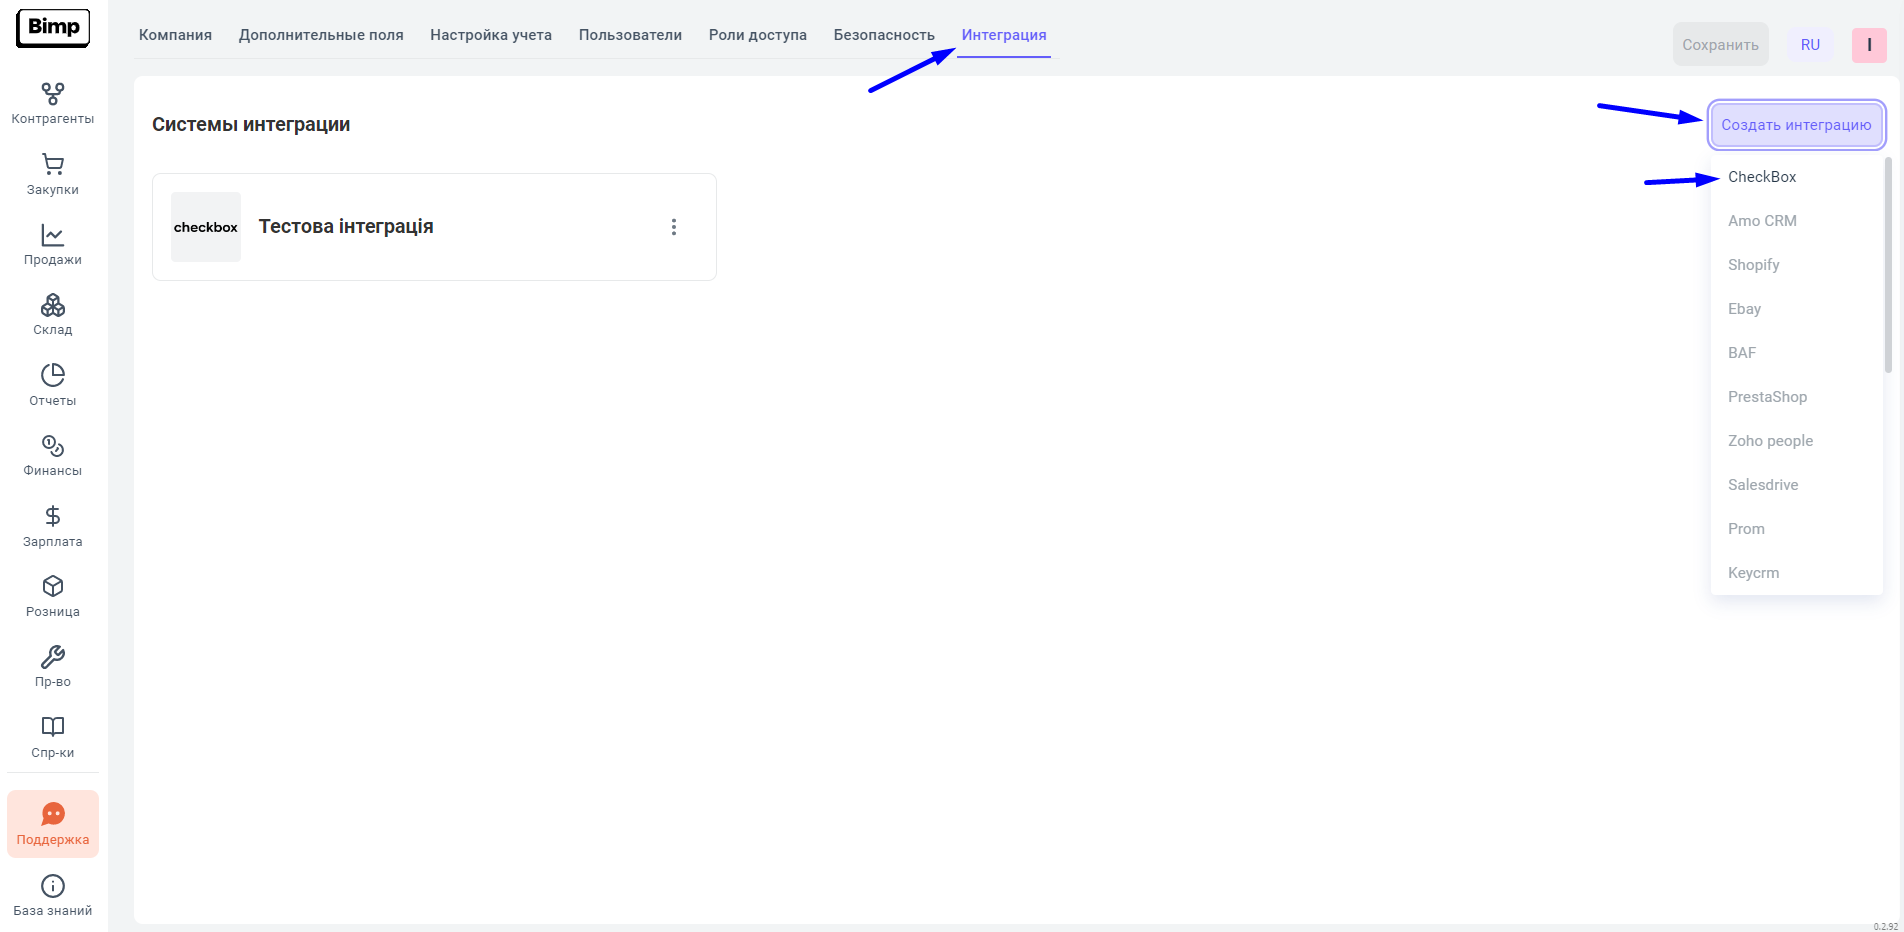Viewport: 1904px width, 932px height.
Task: Switch to the Безопасность tab
Action: [884, 35]
